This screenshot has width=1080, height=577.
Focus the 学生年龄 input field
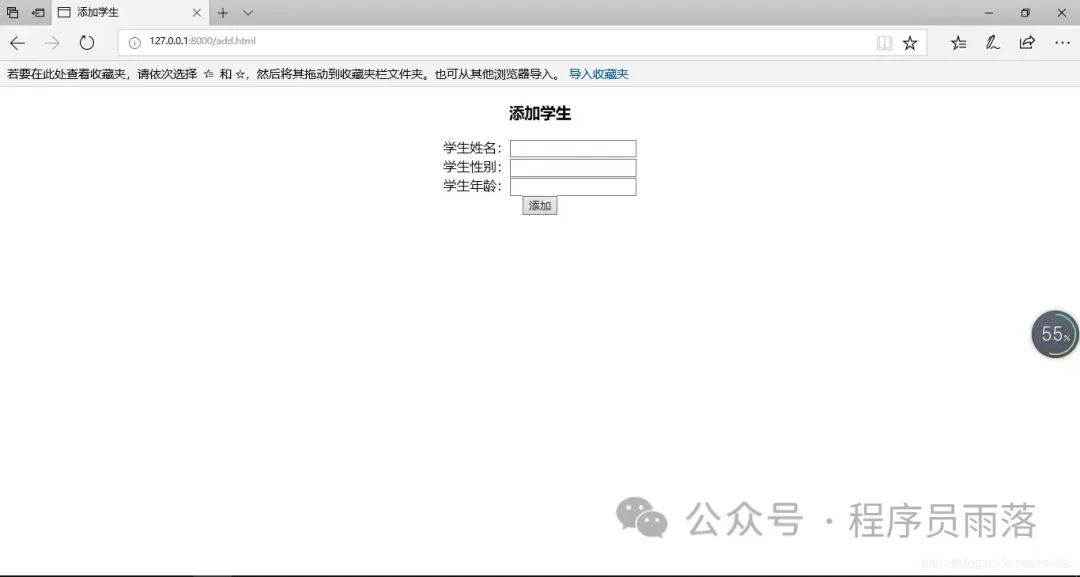[x=573, y=187]
